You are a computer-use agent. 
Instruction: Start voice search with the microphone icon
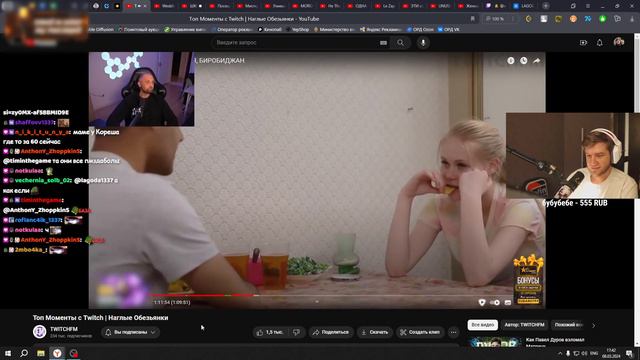[x=423, y=42]
